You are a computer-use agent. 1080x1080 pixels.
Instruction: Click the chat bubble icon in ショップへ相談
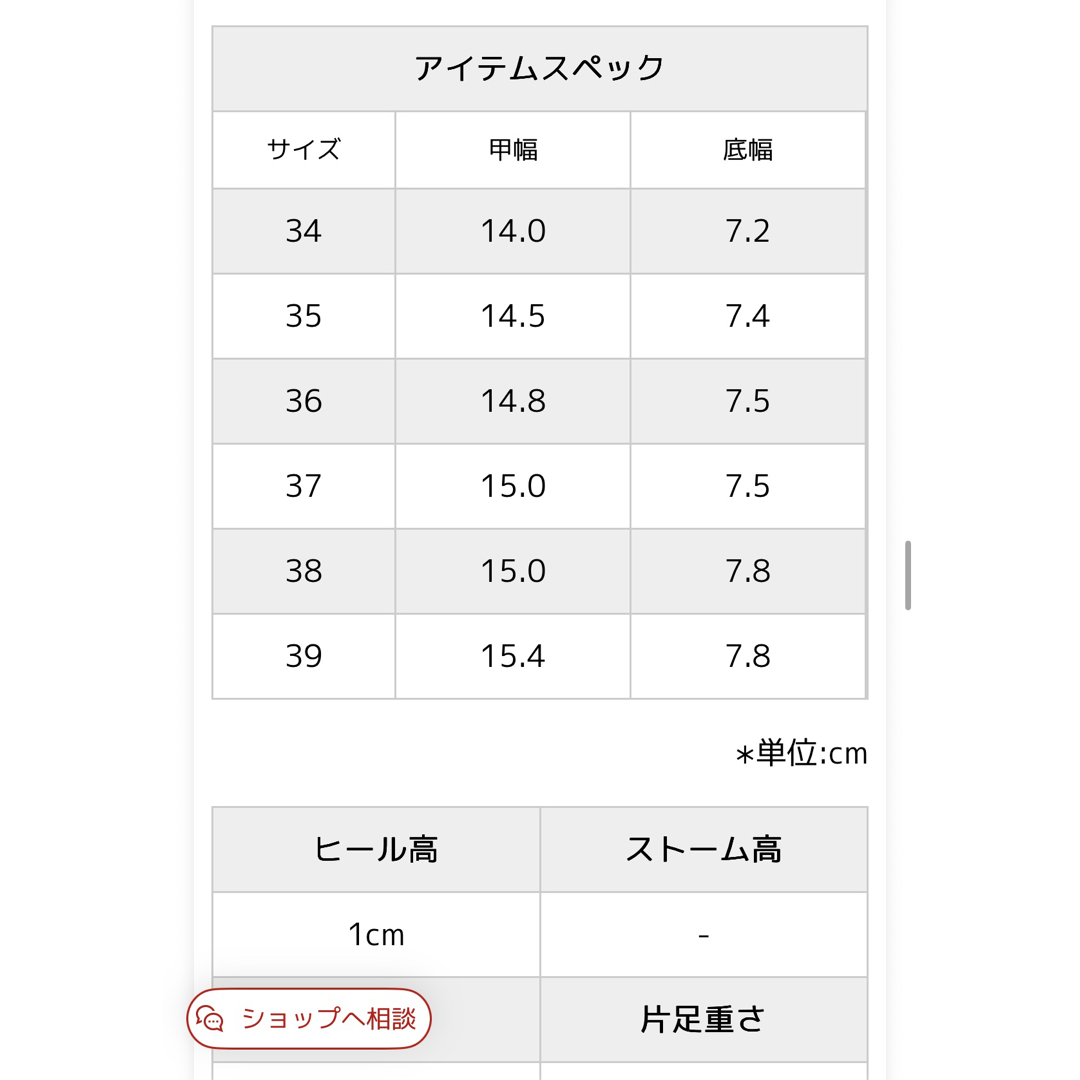[209, 1019]
